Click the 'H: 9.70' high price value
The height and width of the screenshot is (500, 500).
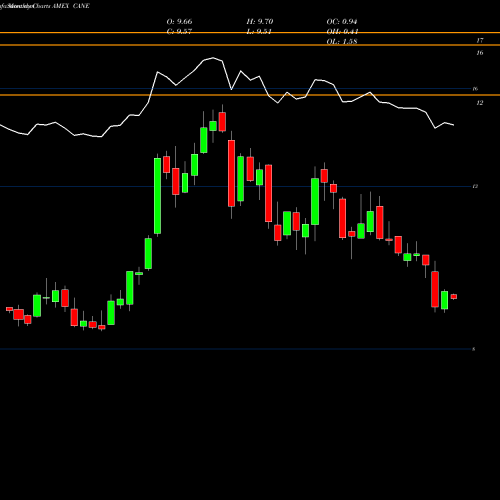(260, 22)
